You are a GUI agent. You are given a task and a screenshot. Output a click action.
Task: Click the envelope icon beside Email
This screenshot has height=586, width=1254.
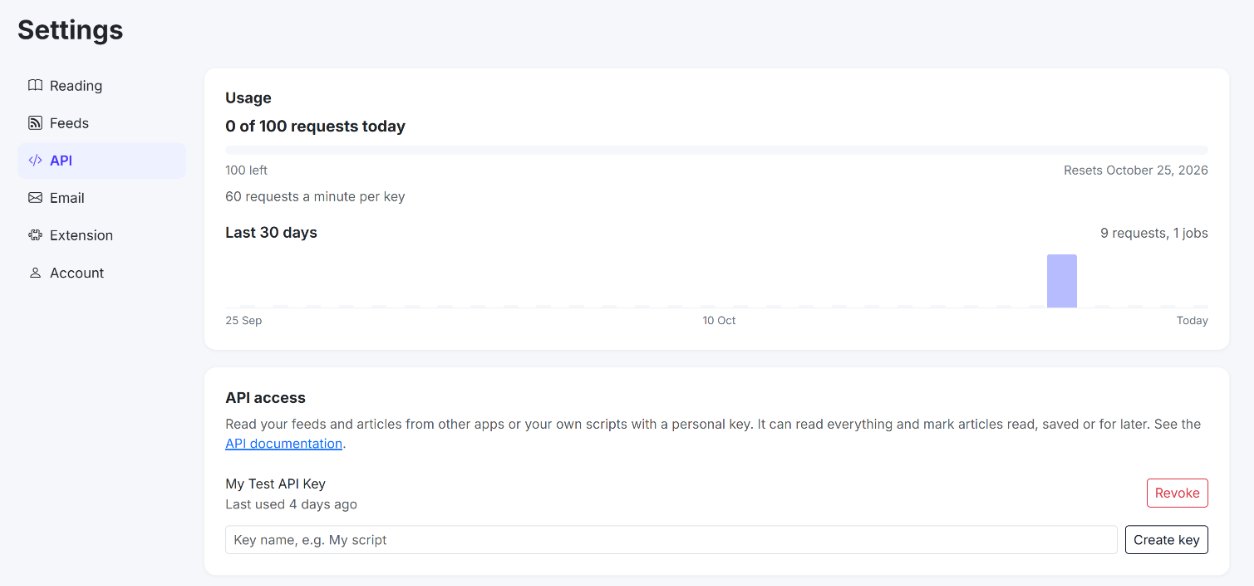[35, 198]
